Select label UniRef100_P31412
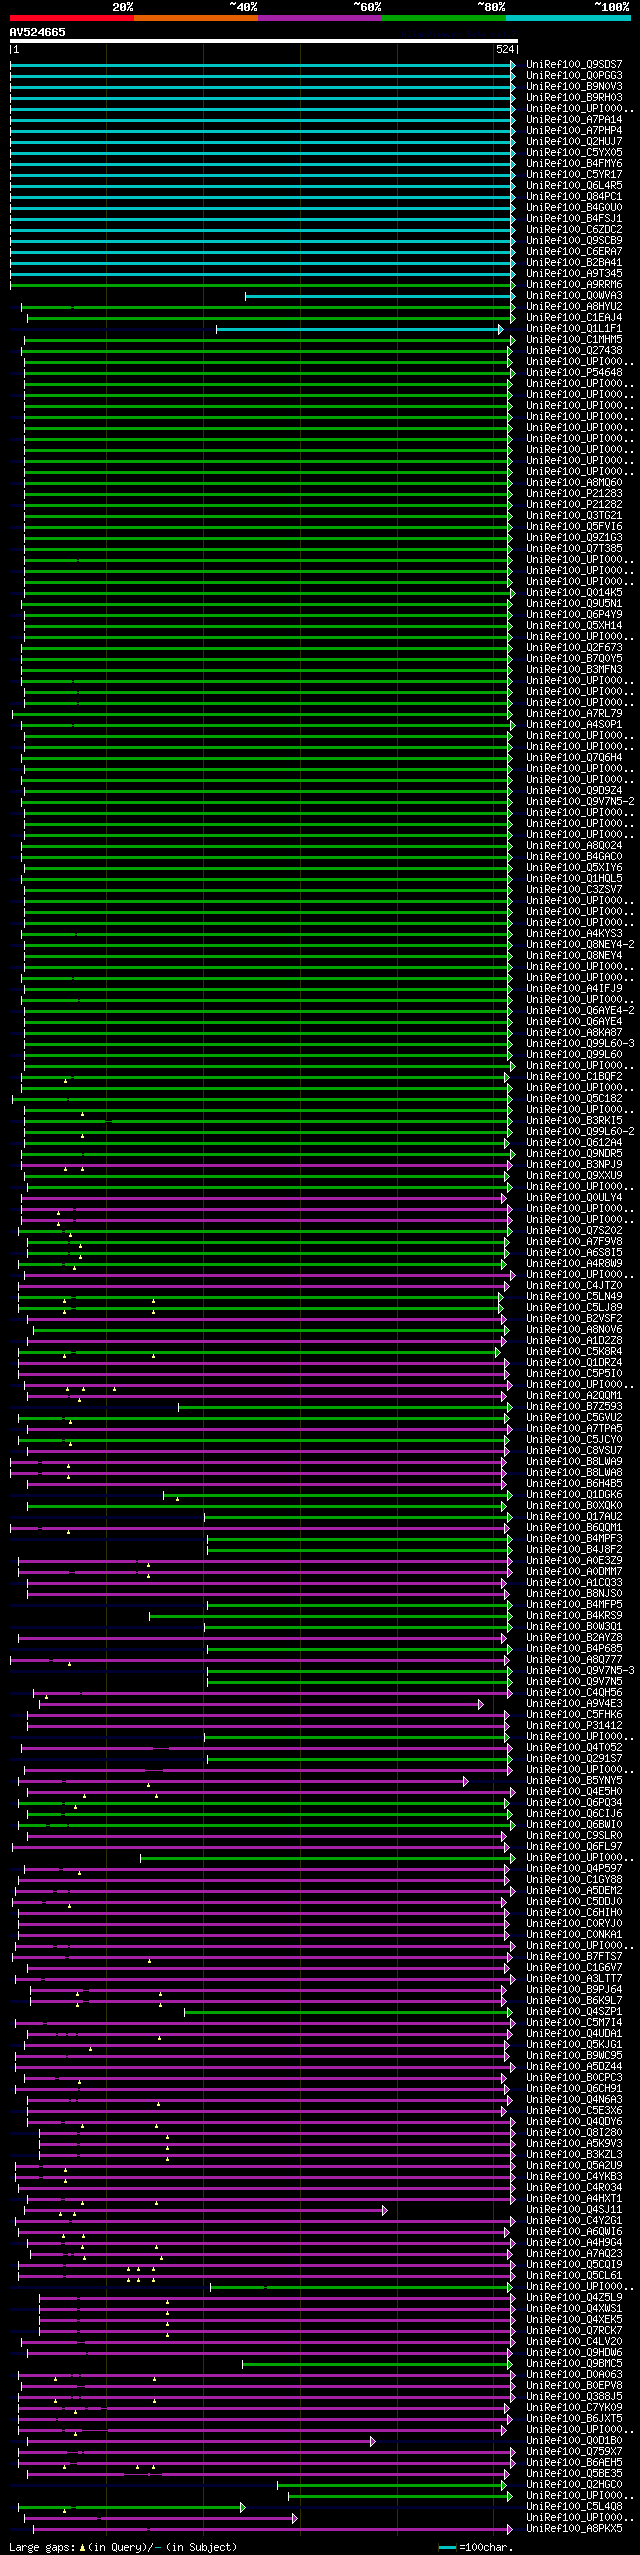640x2555 pixels. (x=574, y=1726)
